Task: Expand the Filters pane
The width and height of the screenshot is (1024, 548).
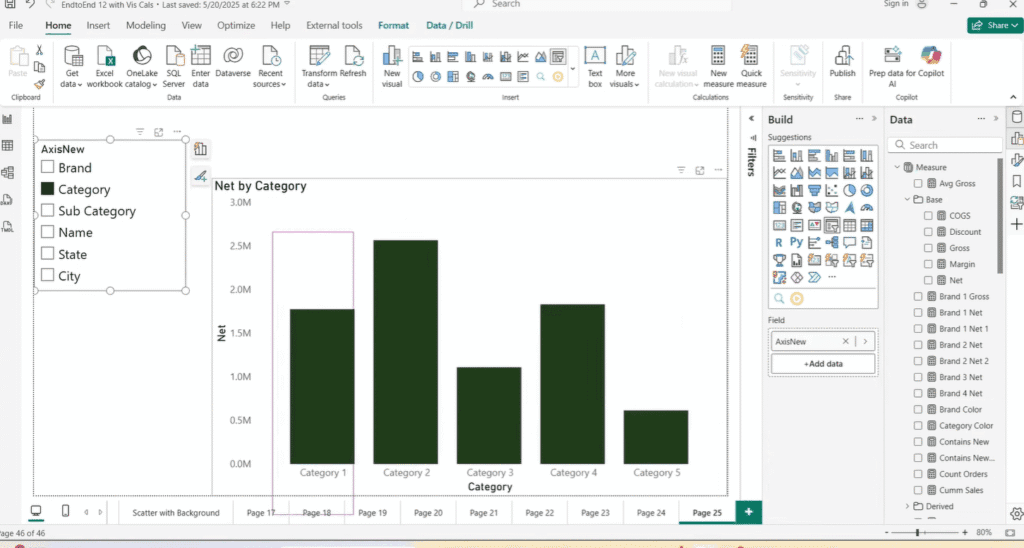Action: click(751, 118)
